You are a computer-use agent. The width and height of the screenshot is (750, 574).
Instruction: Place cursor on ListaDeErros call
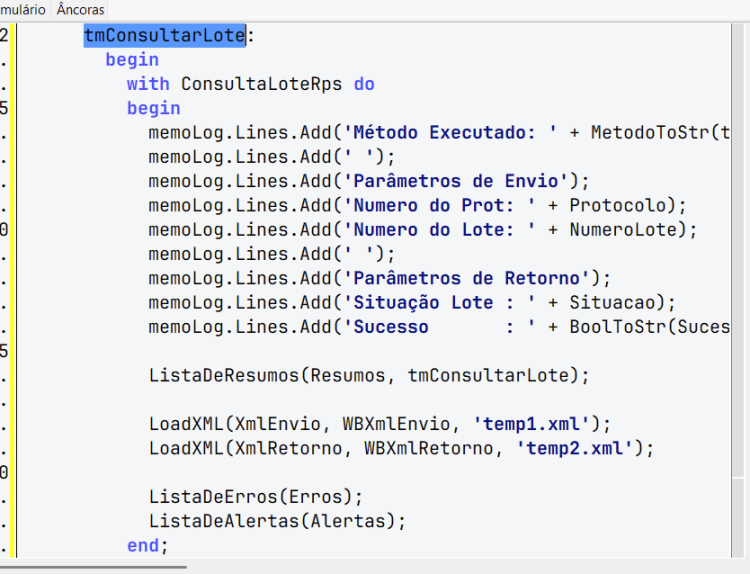[213, 497]
